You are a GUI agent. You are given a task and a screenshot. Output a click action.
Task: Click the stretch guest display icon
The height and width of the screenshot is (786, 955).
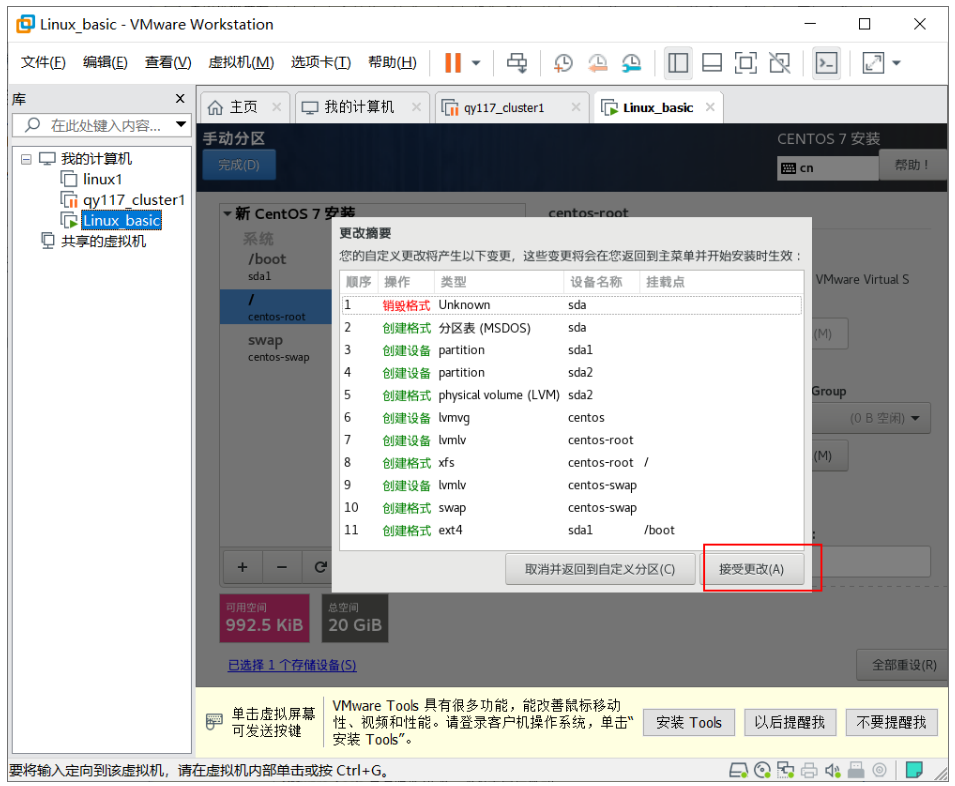pos(873,62)
